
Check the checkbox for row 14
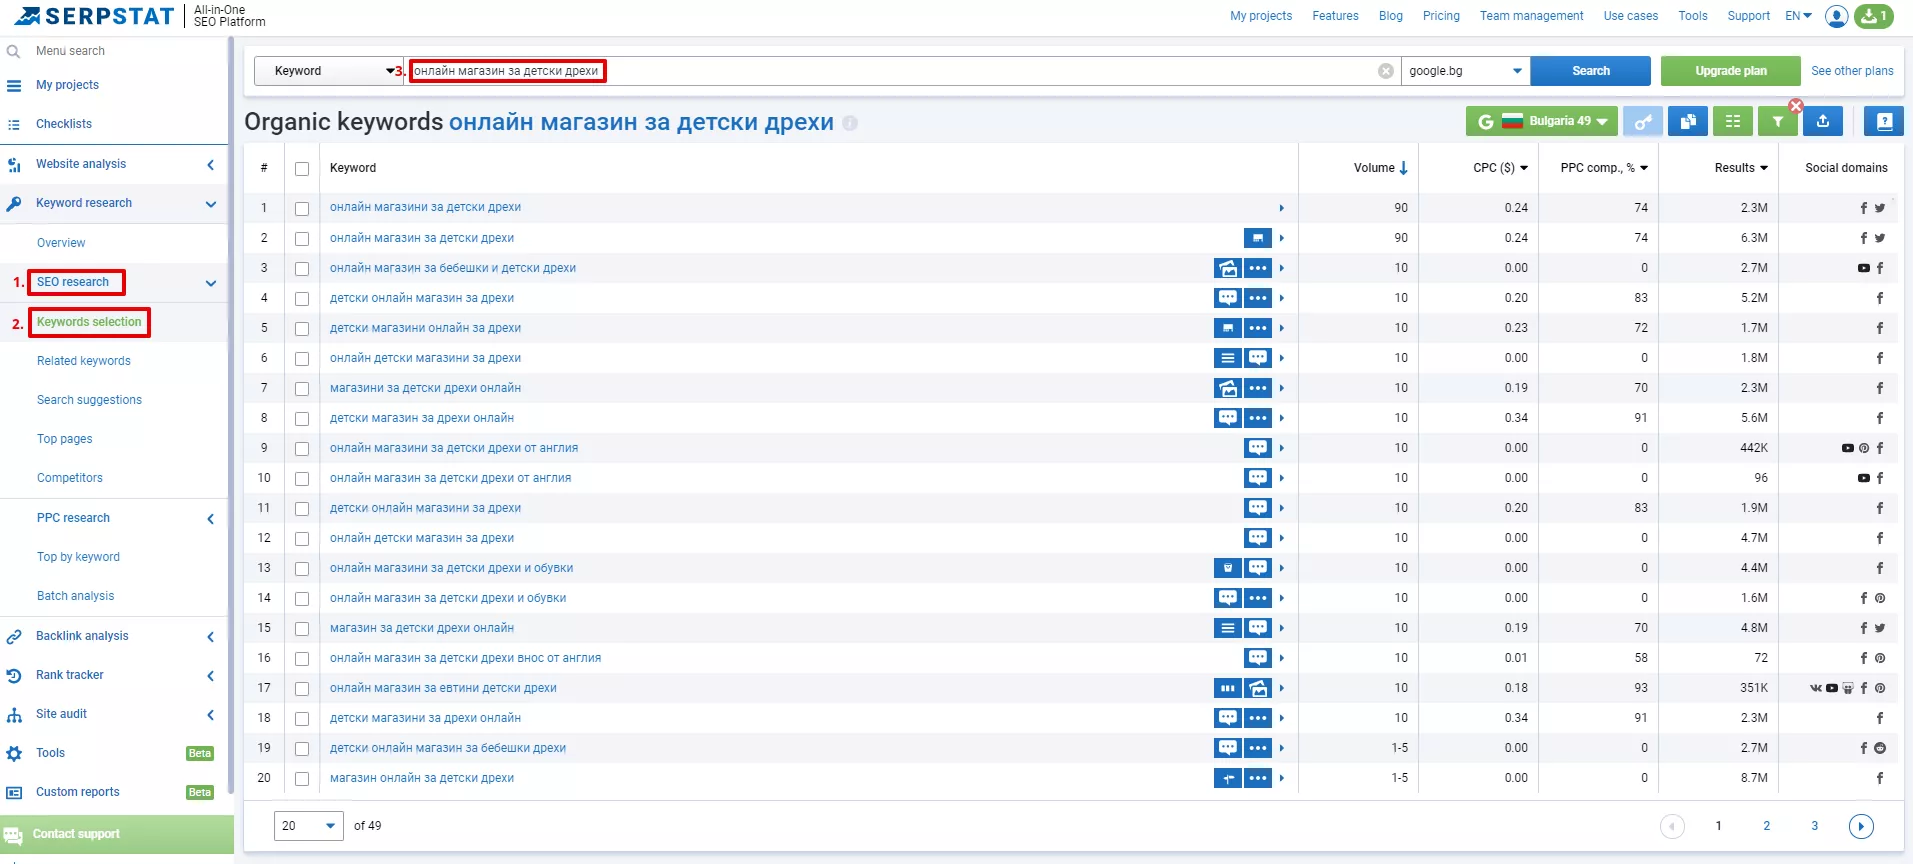302,599
